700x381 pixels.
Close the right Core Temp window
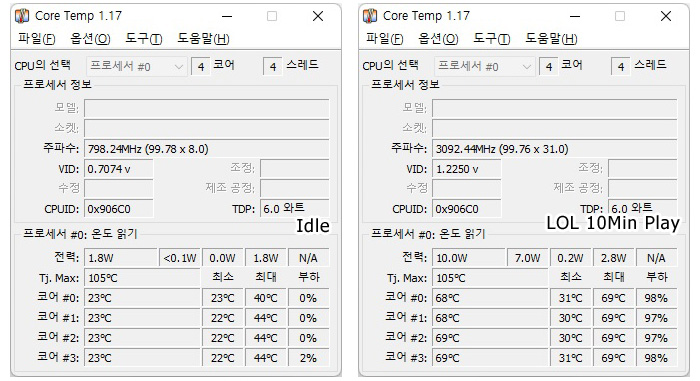pyautogui.click(x=666, y=17)
